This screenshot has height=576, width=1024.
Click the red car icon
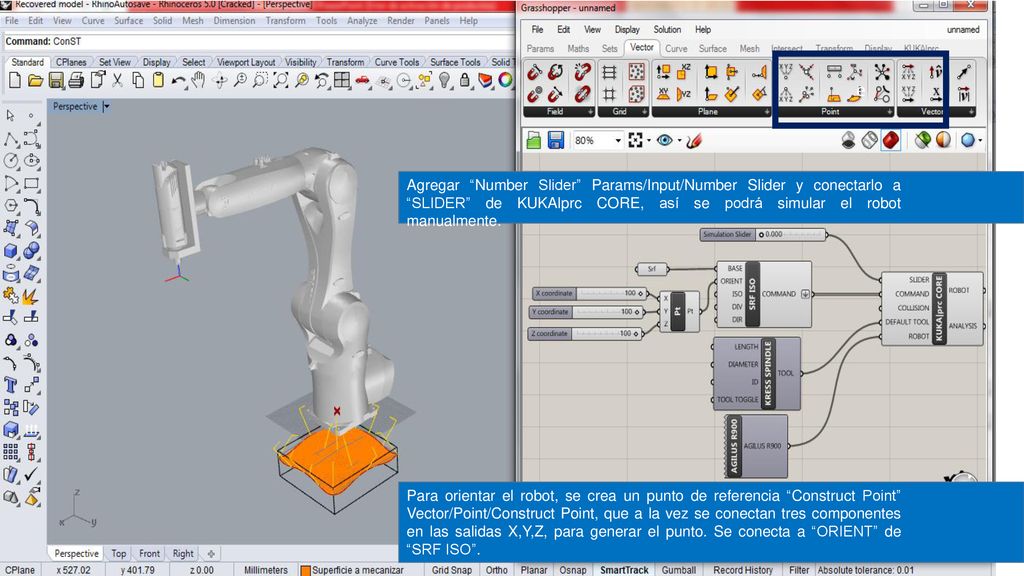(x=362, y=80)
